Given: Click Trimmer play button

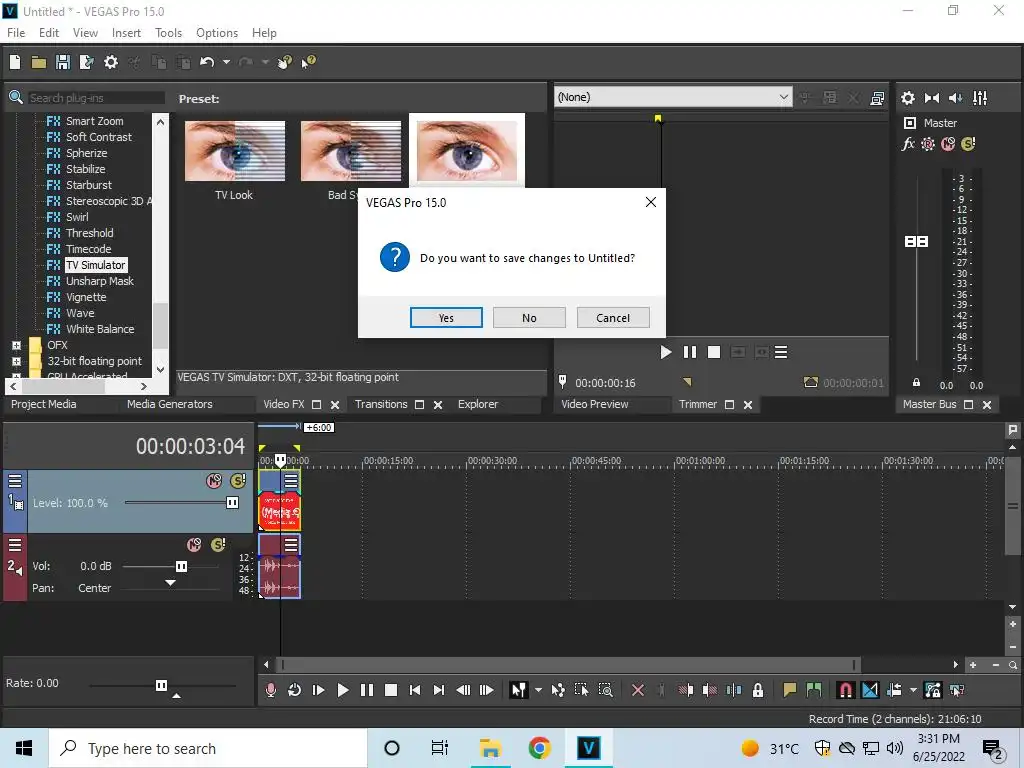Looking at the screenshot, I should 665,353.
